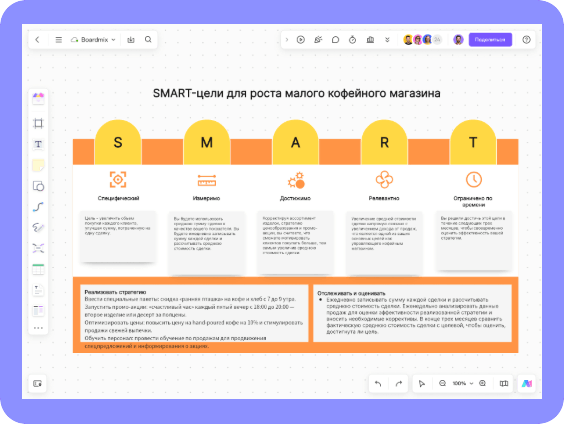The width and height of the screenshot is (564, 424).
Task: Select the yellow M arch shape
Action: [x=206, y=142]
